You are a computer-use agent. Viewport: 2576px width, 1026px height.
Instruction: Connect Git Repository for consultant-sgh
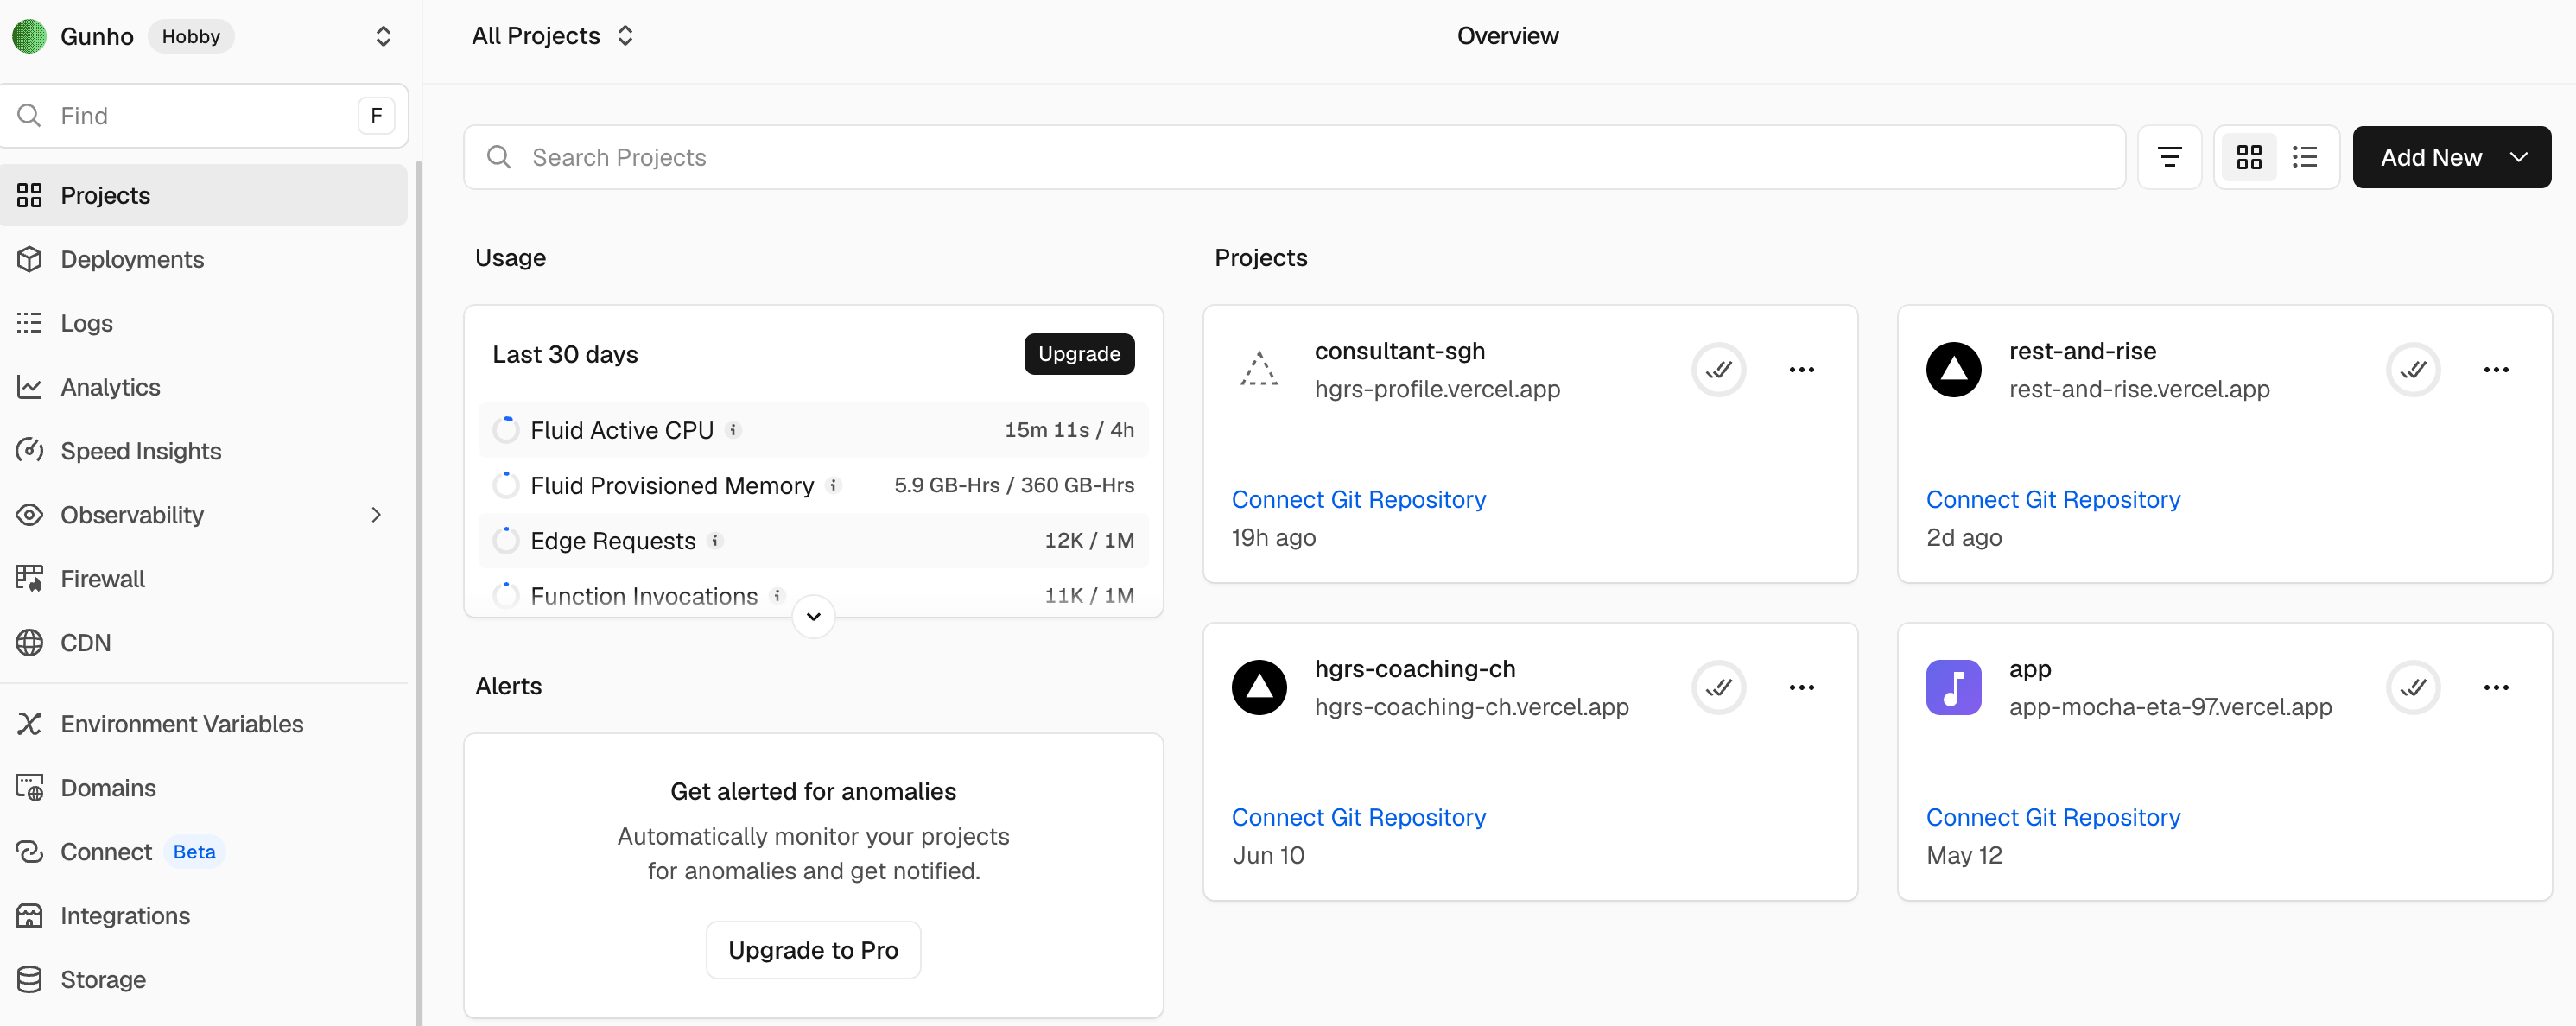click(x=1358, y=499)
